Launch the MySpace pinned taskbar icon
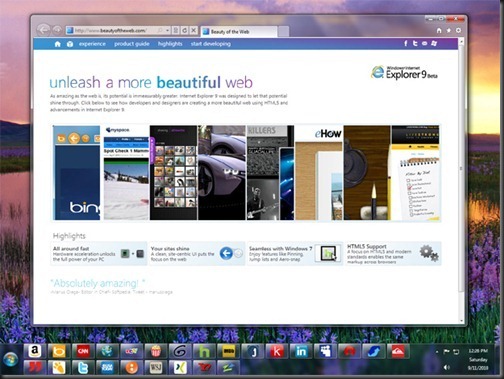The height and width of the screenshot is (379, 504). click(x=325, y=351)
